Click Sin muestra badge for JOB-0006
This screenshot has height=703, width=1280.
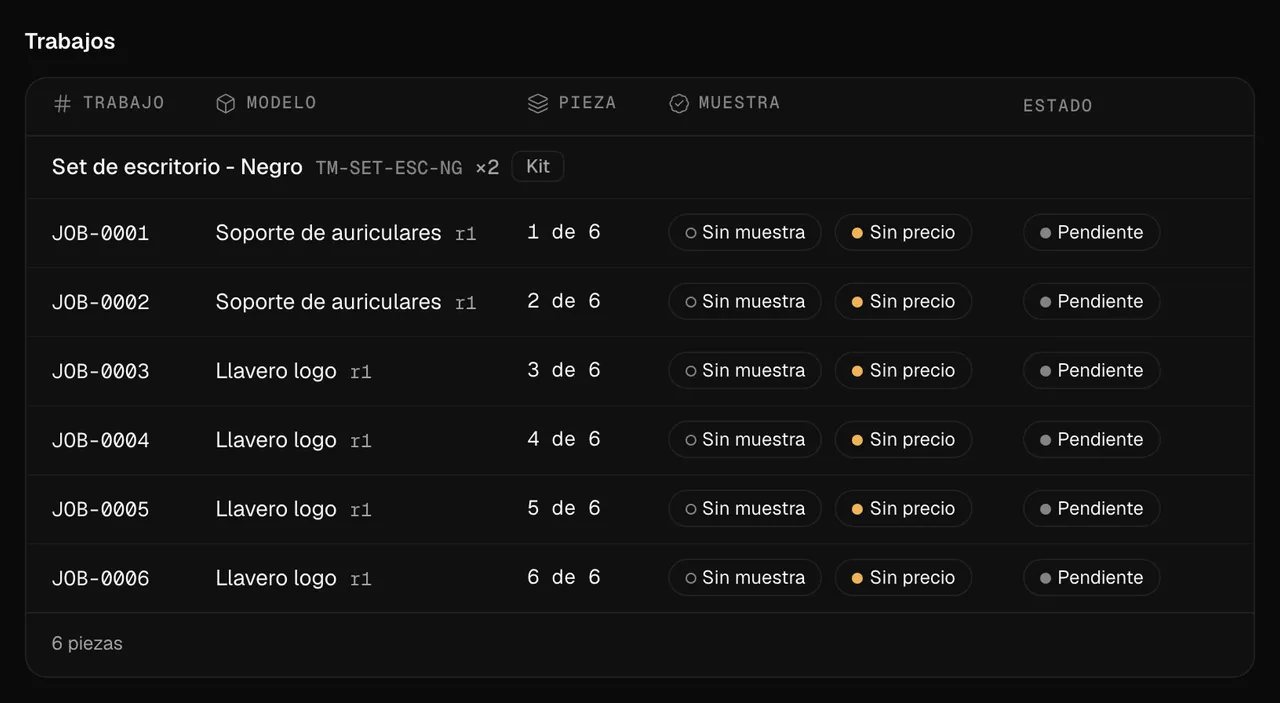745,577
